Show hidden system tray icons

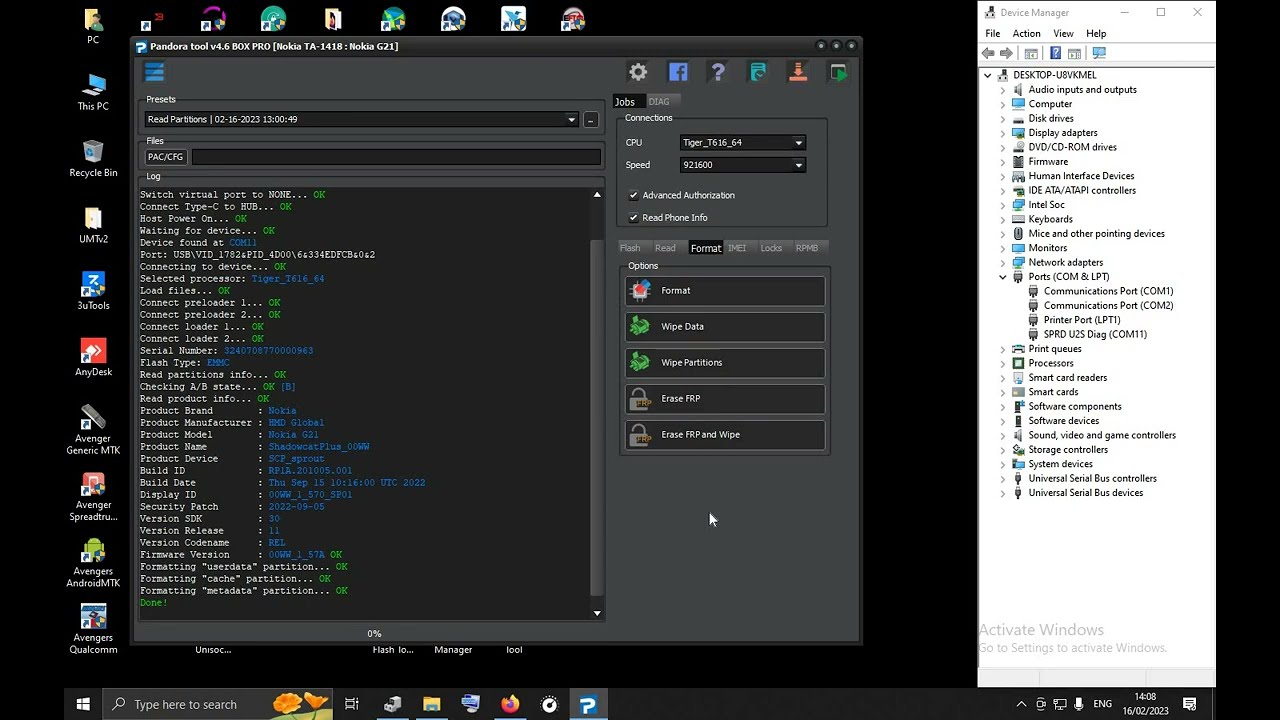pyautogui.click(x=1021, y=704)
